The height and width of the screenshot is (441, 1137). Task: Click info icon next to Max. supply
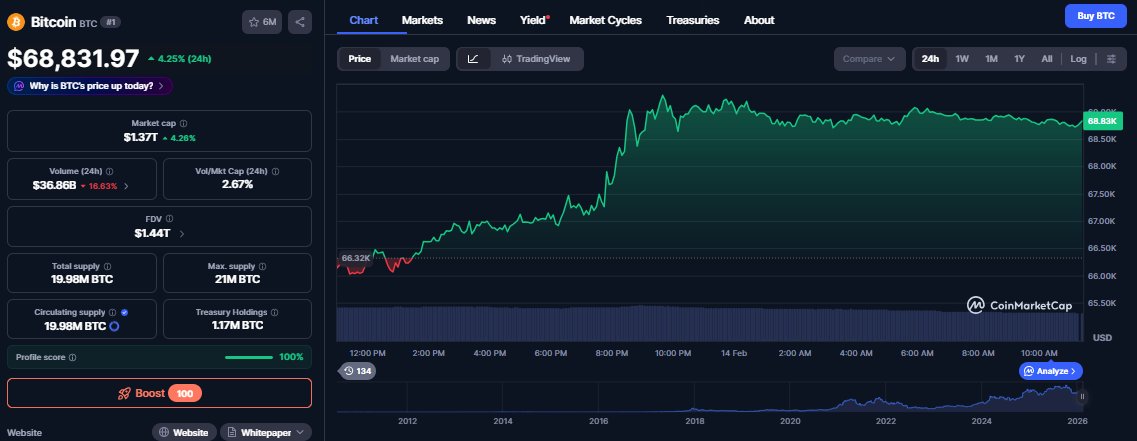point(262,267)
